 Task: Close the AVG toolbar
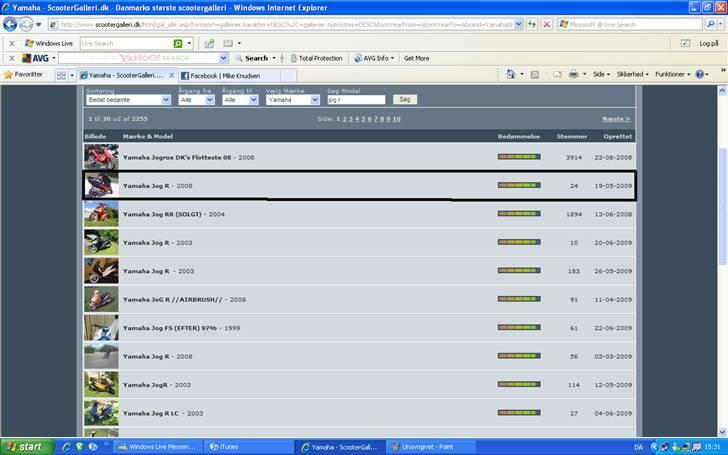(x=12, y=58)
